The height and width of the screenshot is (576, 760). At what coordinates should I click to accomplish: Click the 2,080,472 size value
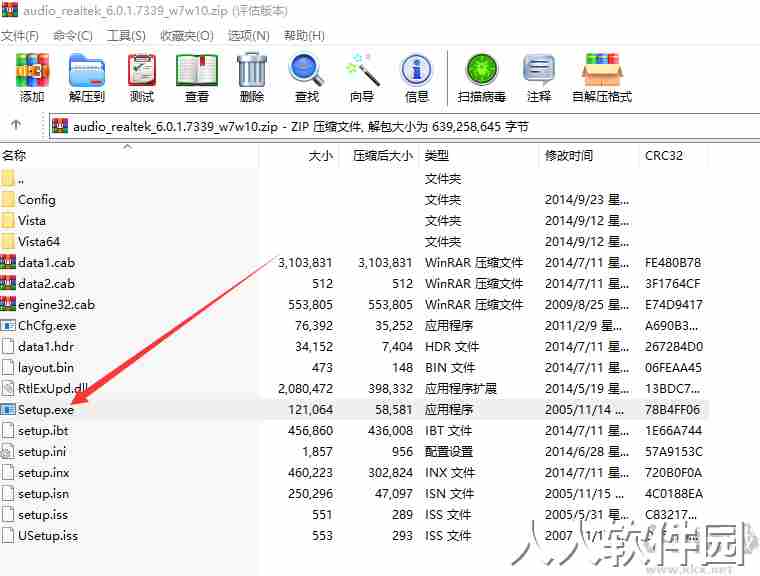[x=305, y=389]
